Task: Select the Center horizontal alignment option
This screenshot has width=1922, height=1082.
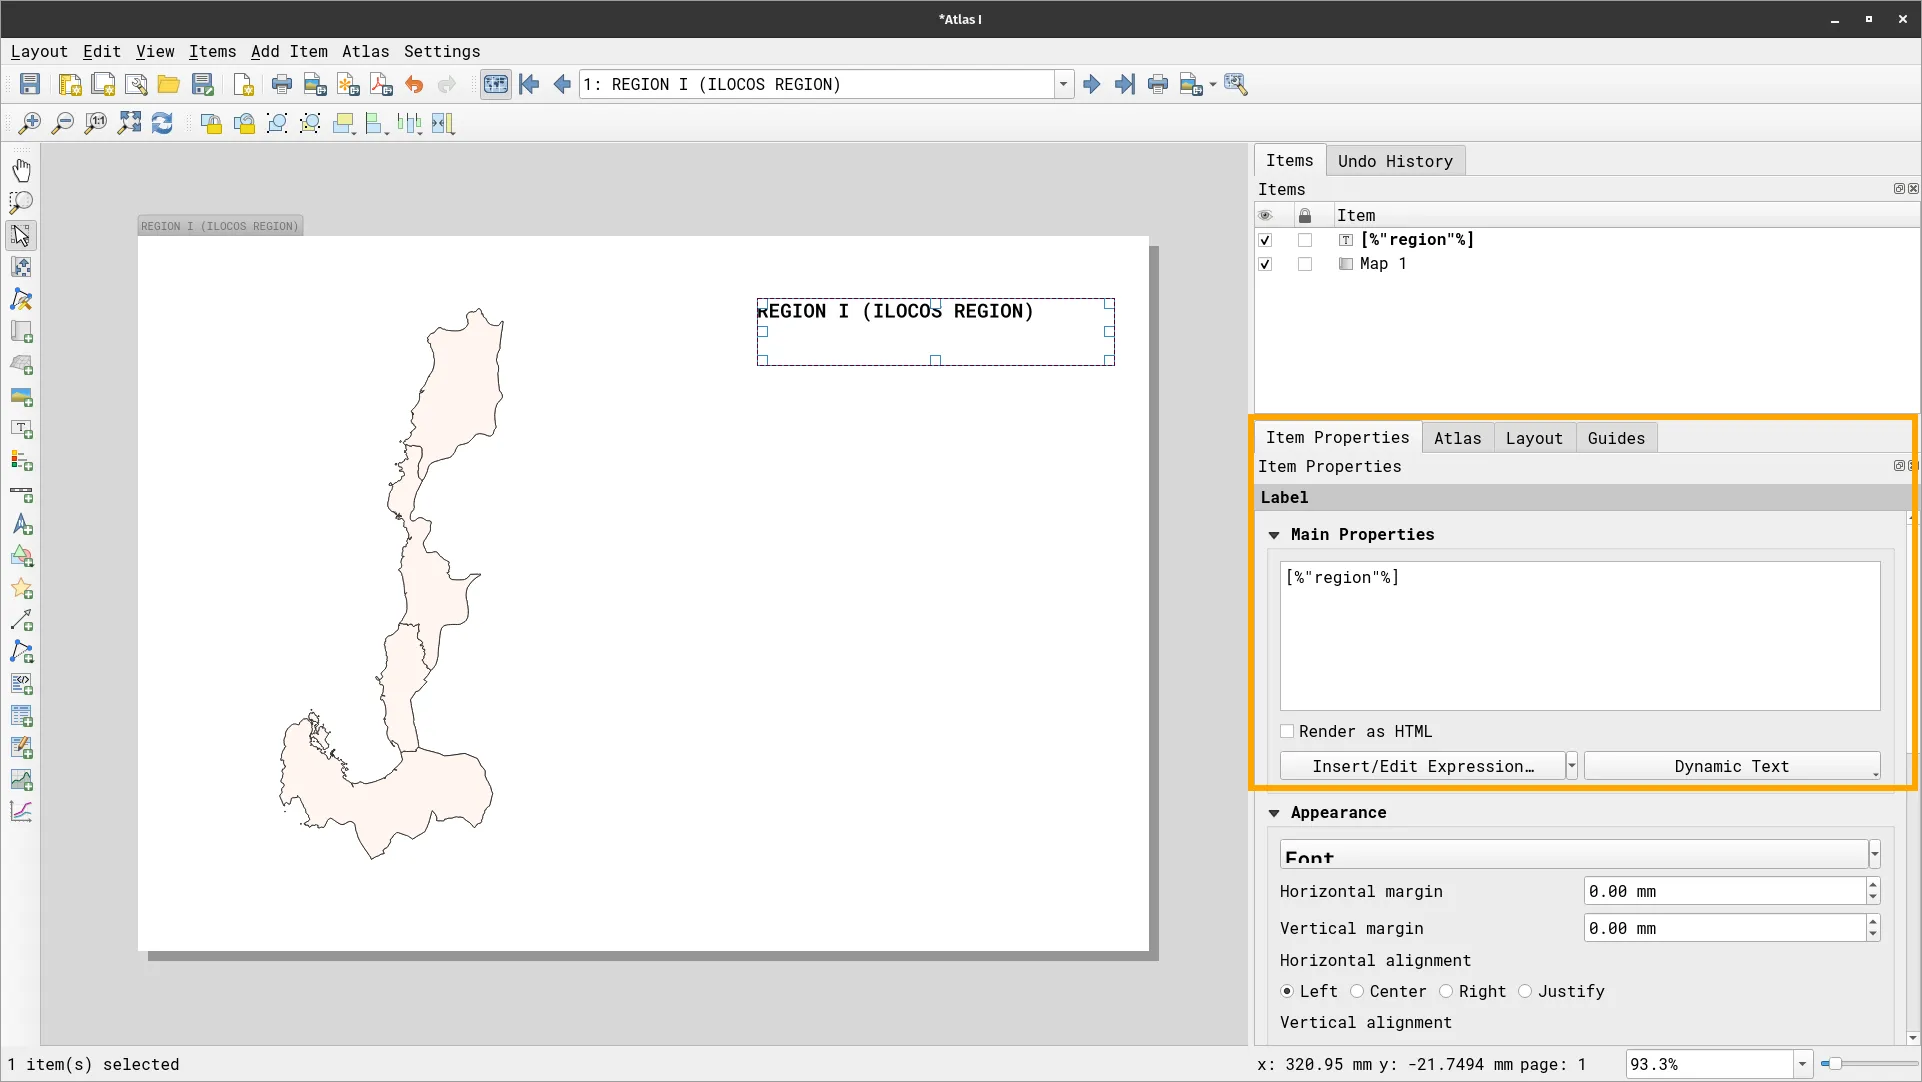Action: point(1357,991)
